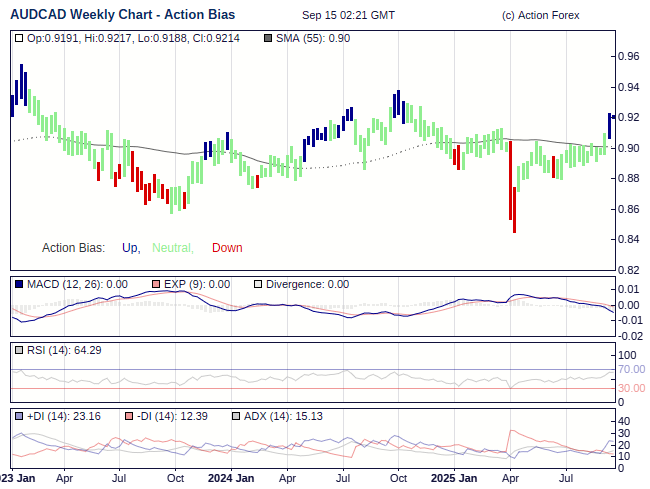Click the '2025 Jan' x-axis label
The width and height of the screenshot is (650, 489).
tap(456, 478)
